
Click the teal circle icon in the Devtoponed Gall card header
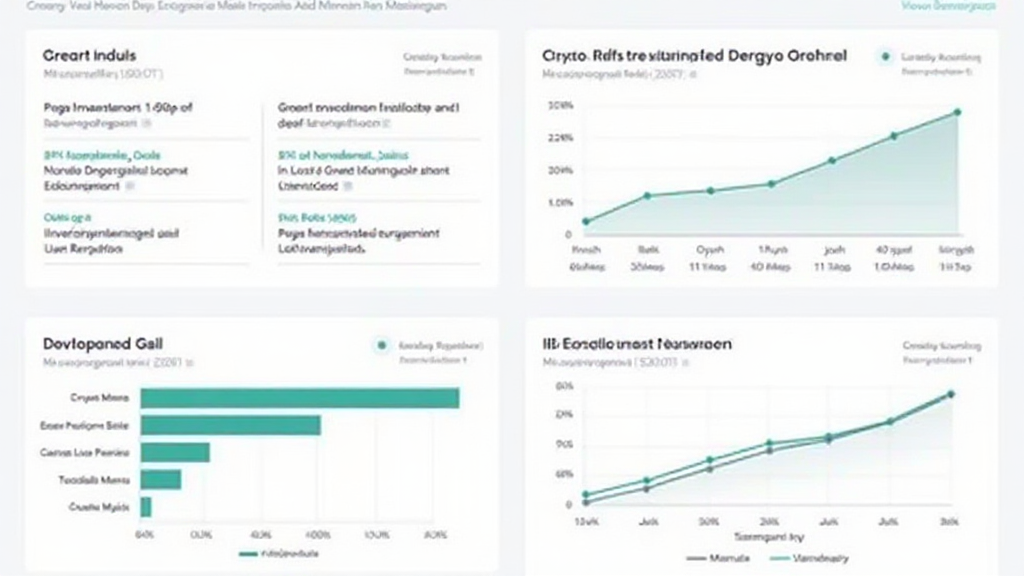pyautogui.click(x=381, y=345)
